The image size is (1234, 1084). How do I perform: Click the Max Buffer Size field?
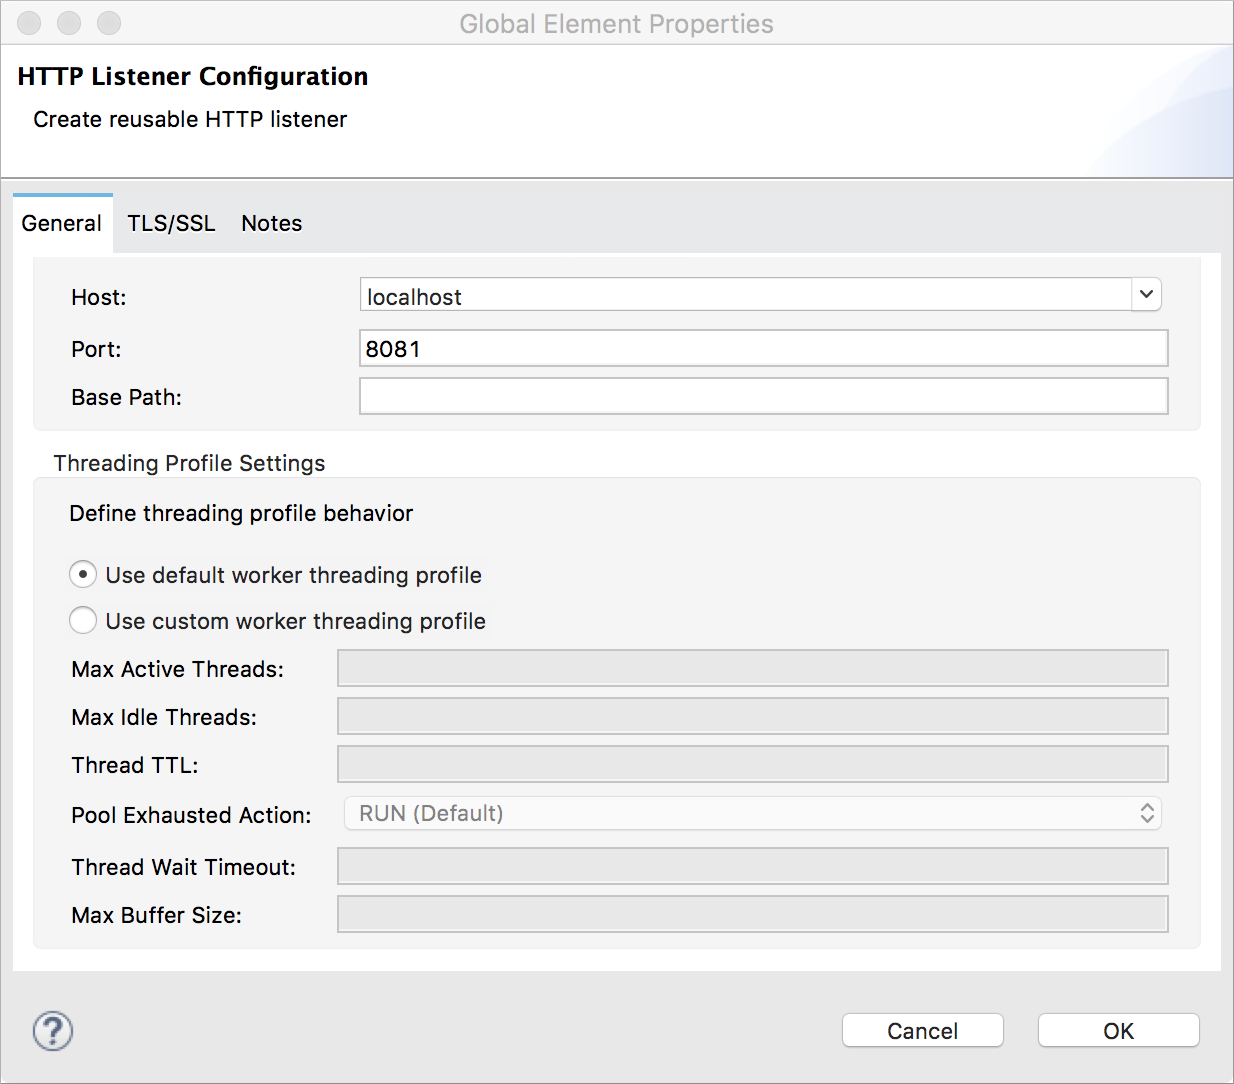752,915
